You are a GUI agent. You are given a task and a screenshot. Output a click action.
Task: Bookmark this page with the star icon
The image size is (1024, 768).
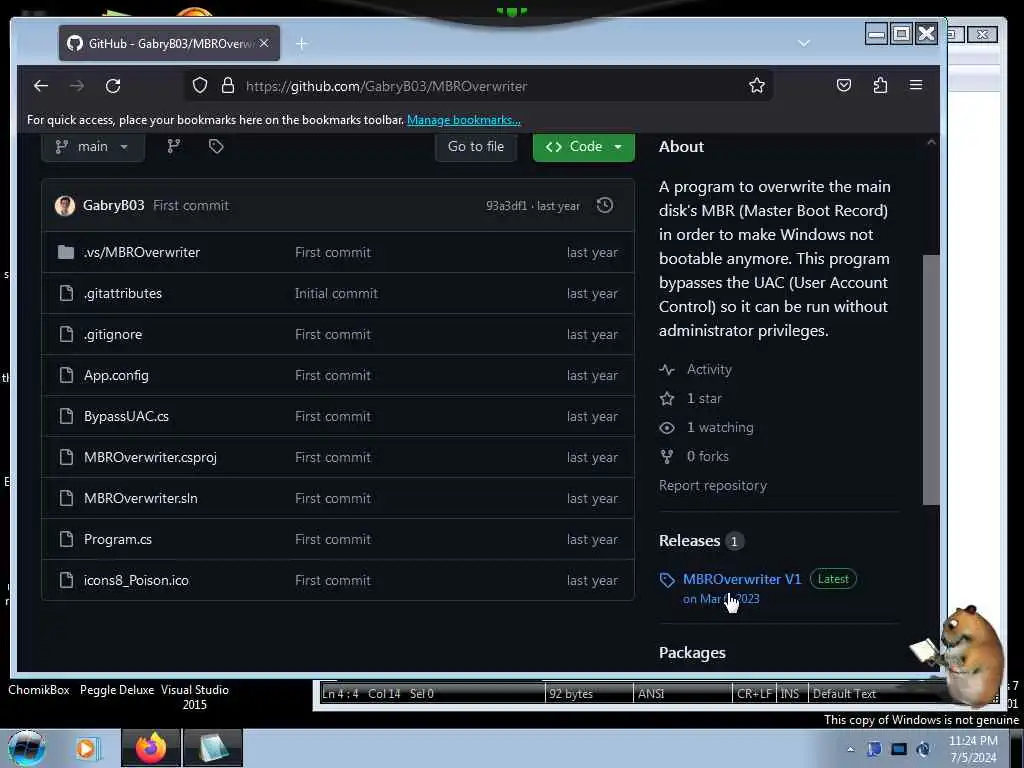757,86
